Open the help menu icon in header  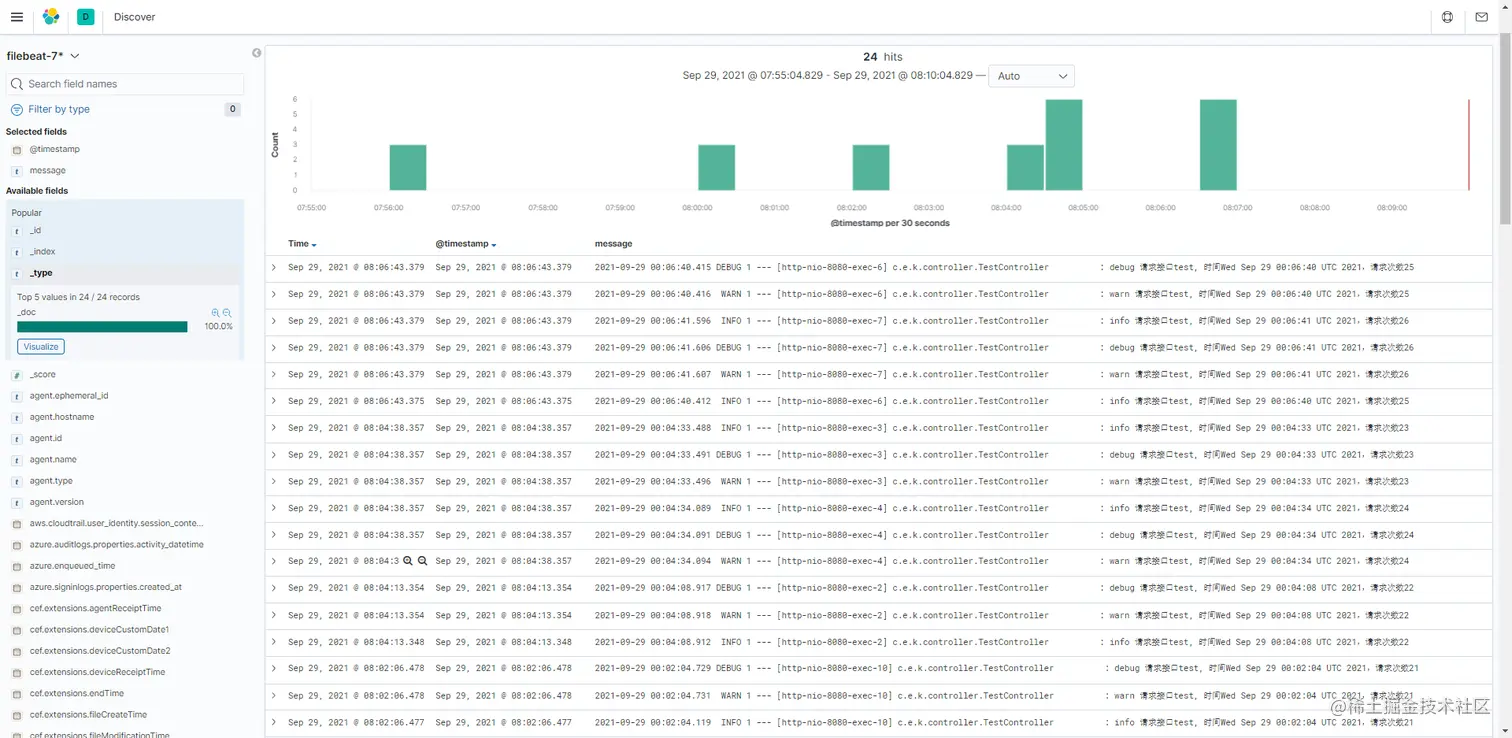[x=1447, y=17]
